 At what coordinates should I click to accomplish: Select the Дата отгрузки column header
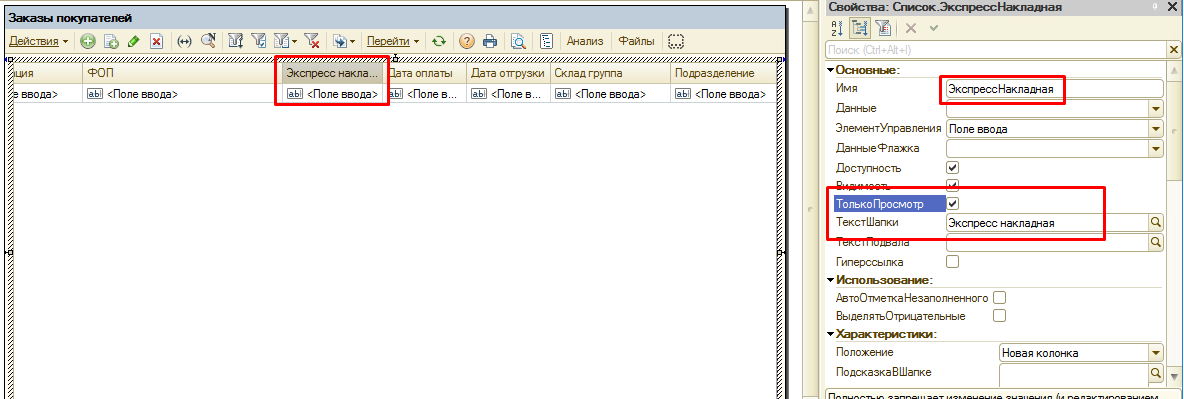(508, 73)
